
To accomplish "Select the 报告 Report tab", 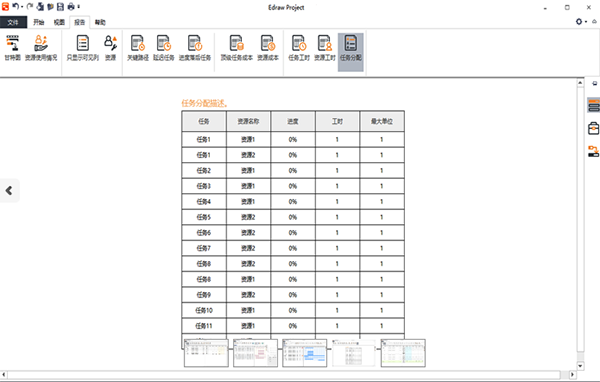I will (80, 22).
